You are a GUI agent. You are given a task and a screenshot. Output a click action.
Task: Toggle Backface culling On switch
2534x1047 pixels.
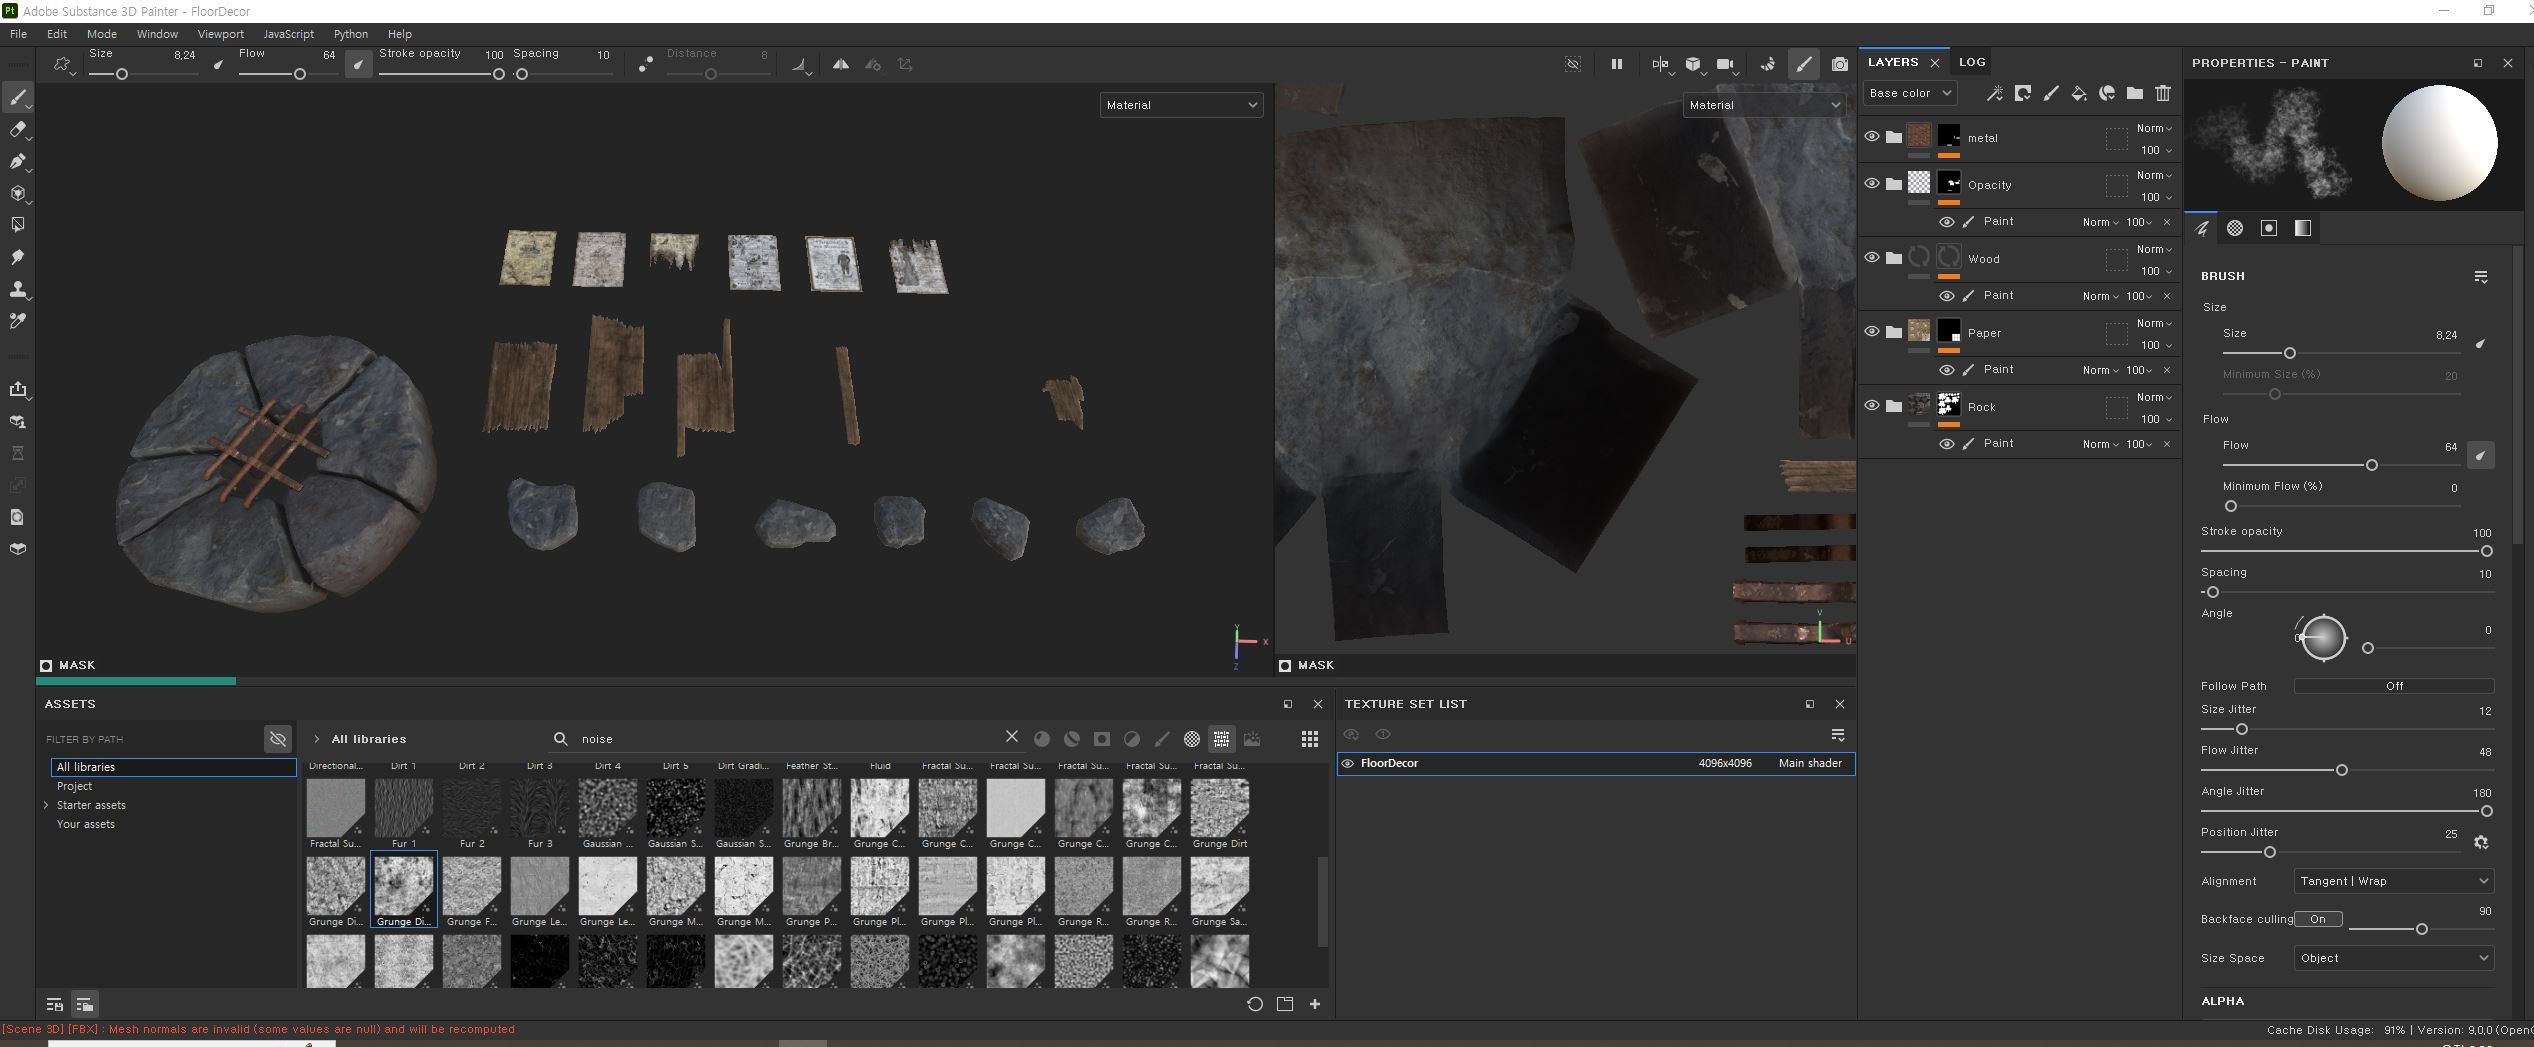(2318, 919)
